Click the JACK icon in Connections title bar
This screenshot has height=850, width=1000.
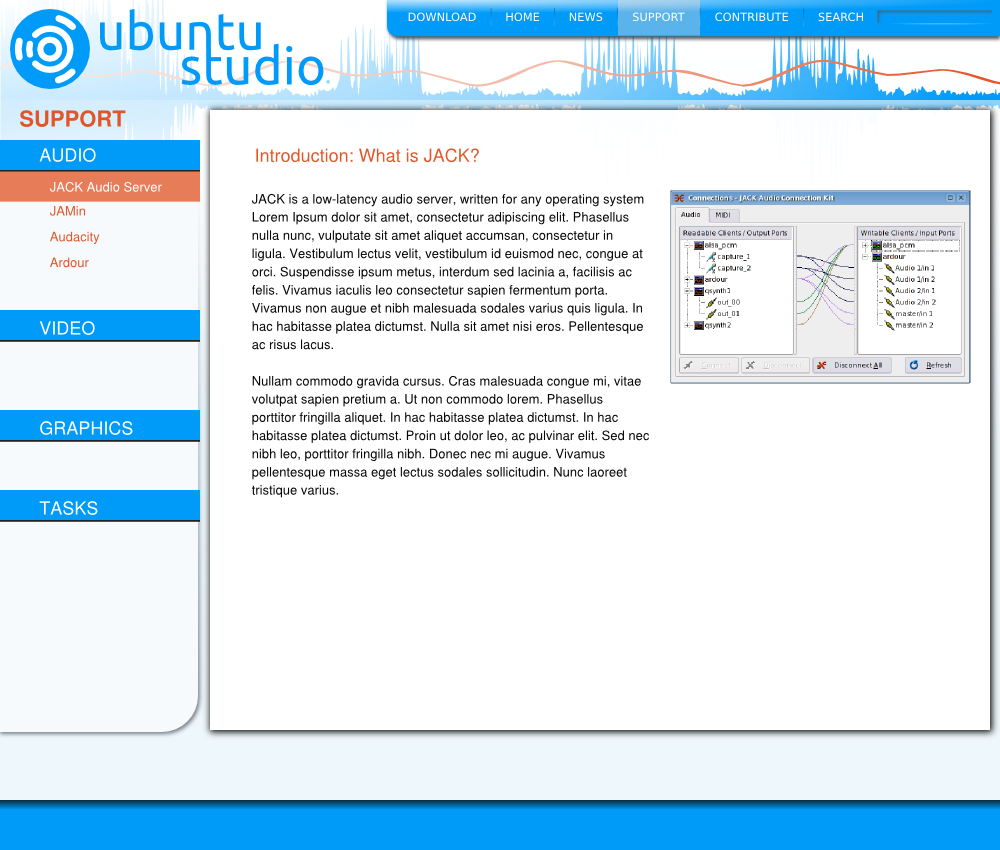(679, 198)
